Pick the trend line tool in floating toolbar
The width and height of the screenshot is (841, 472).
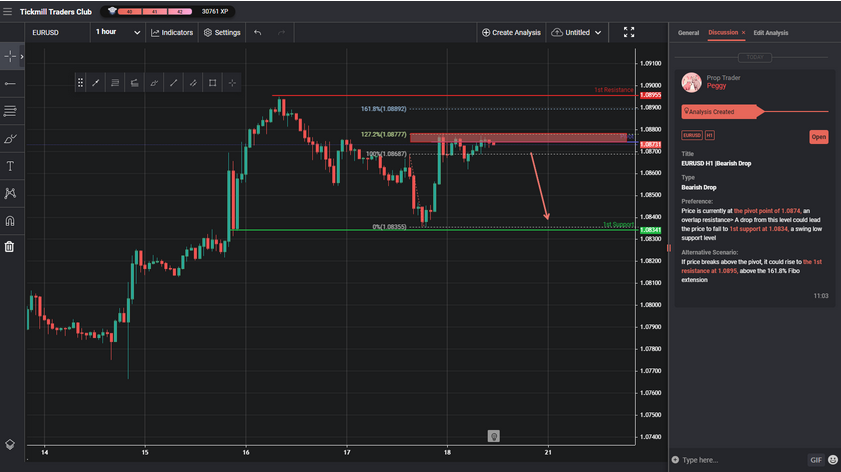click(173, 83)
